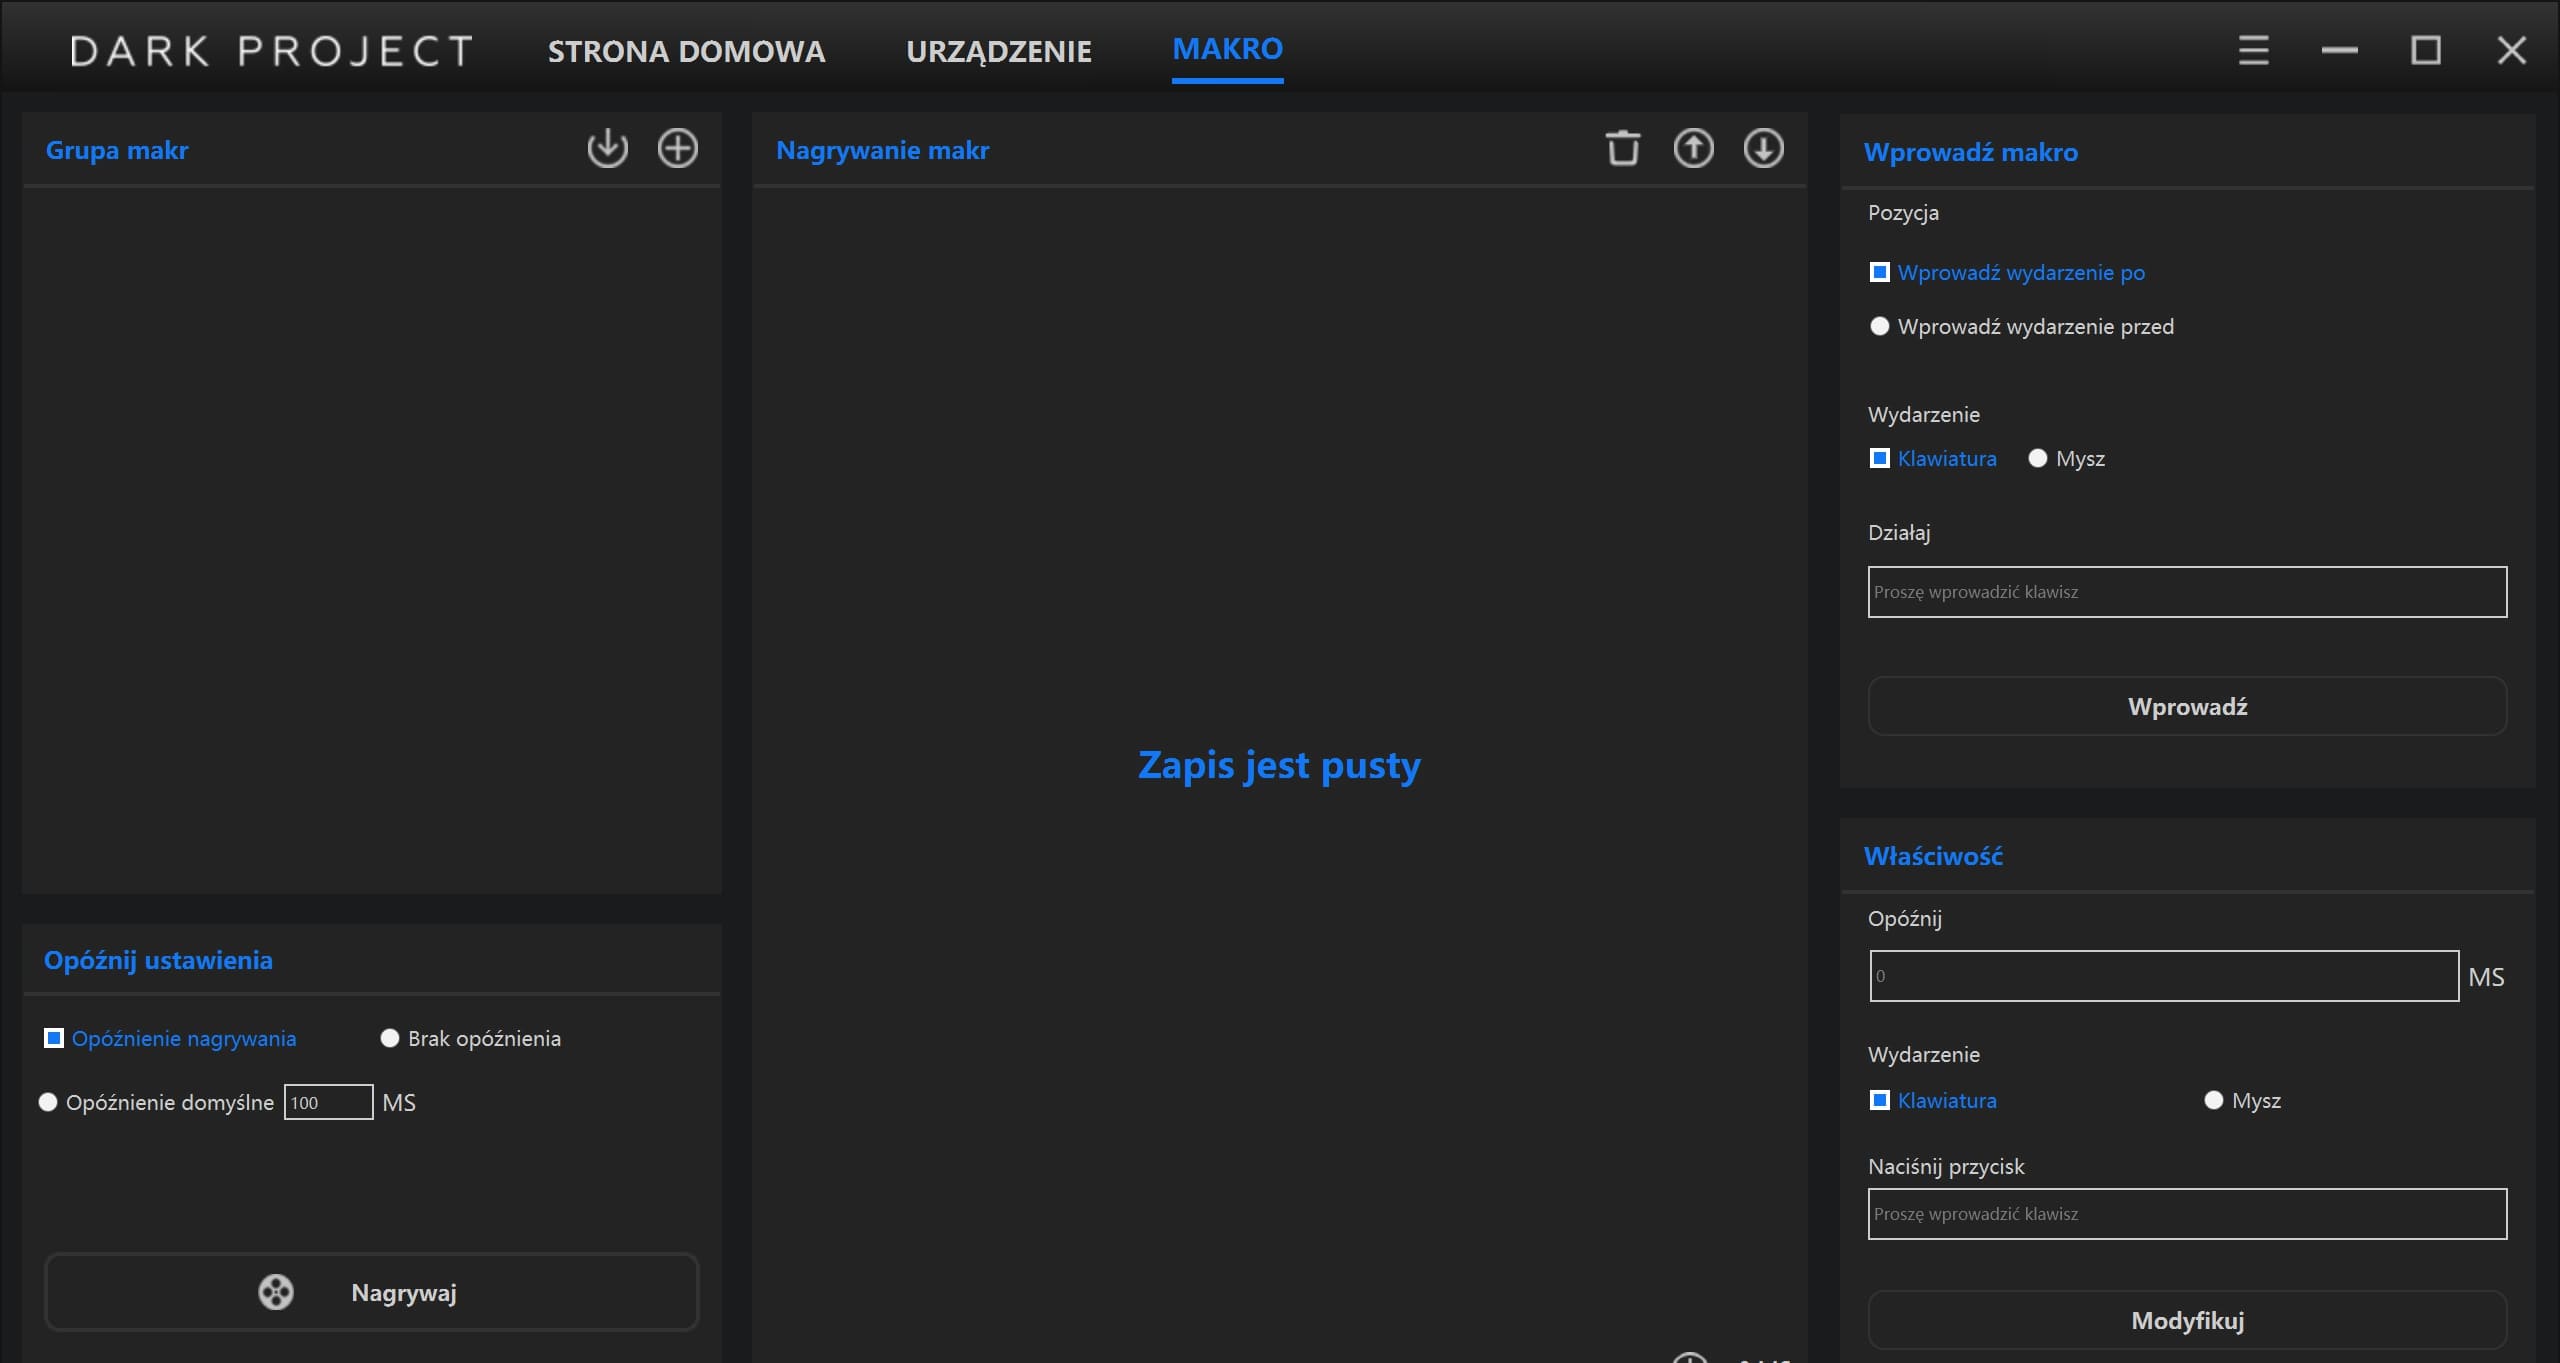
Task: Enable Opóźnienie domyślne option
Action: point(48,1102)
